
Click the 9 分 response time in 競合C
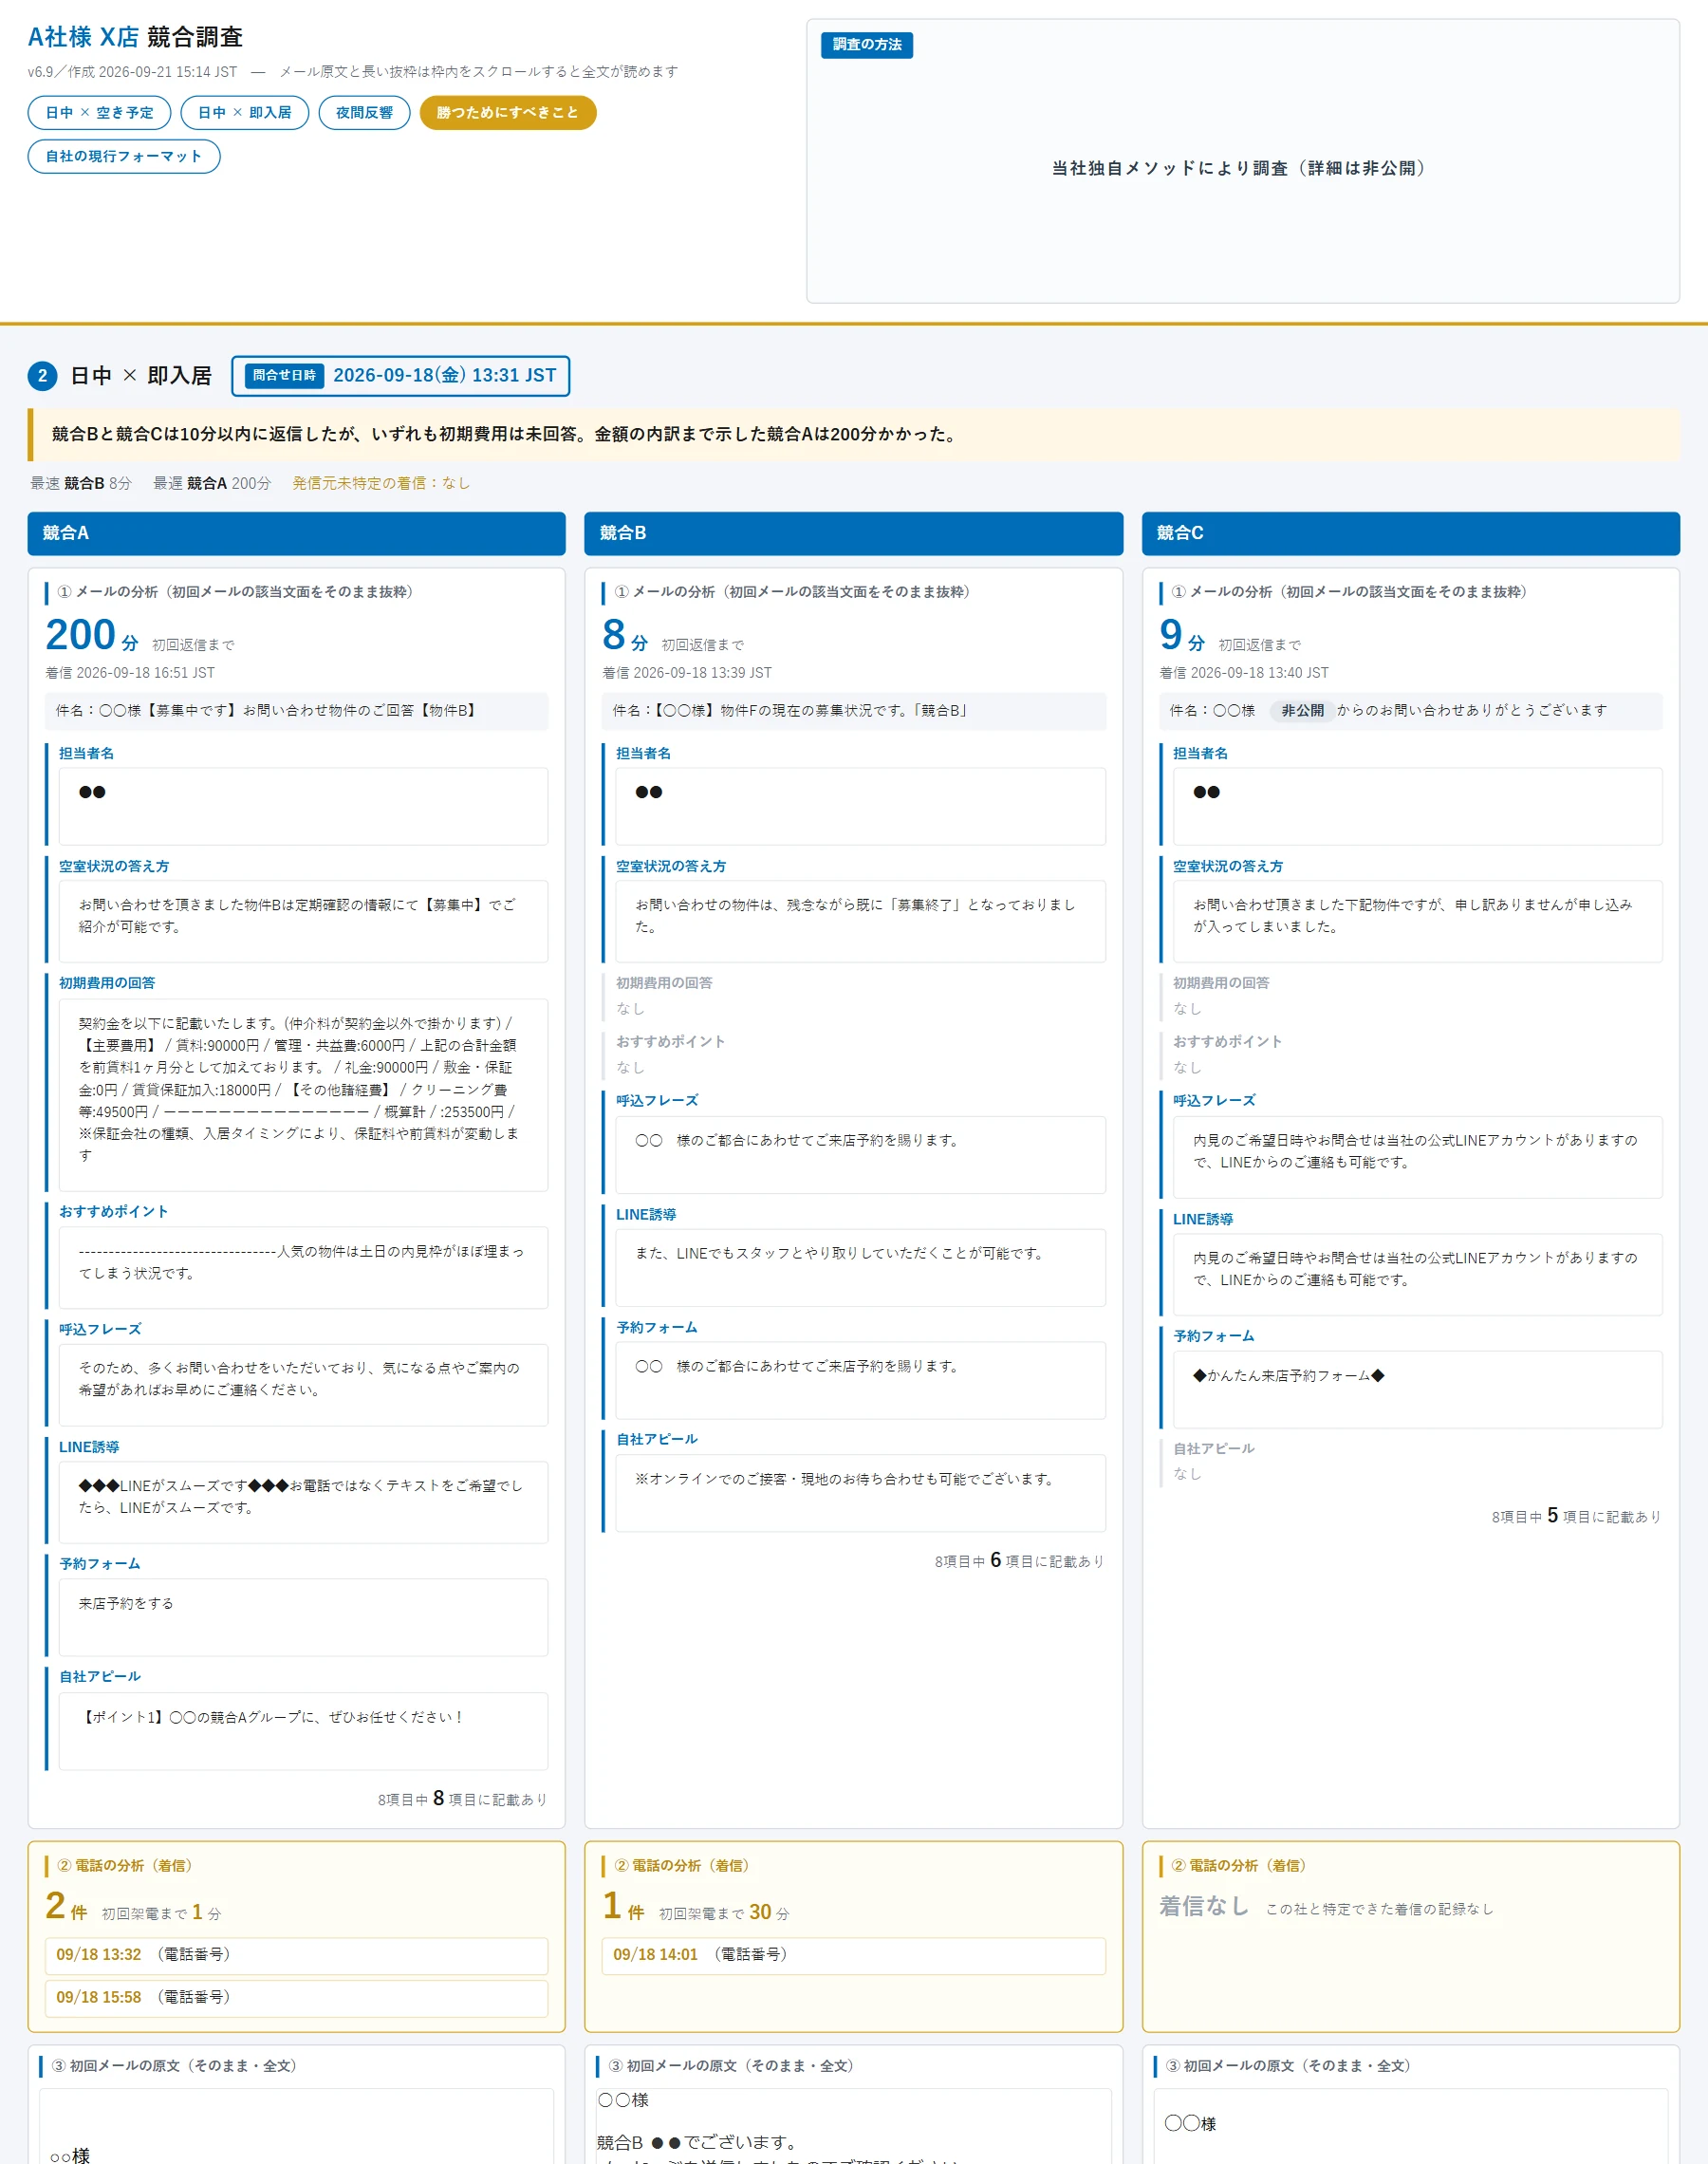1182,635
